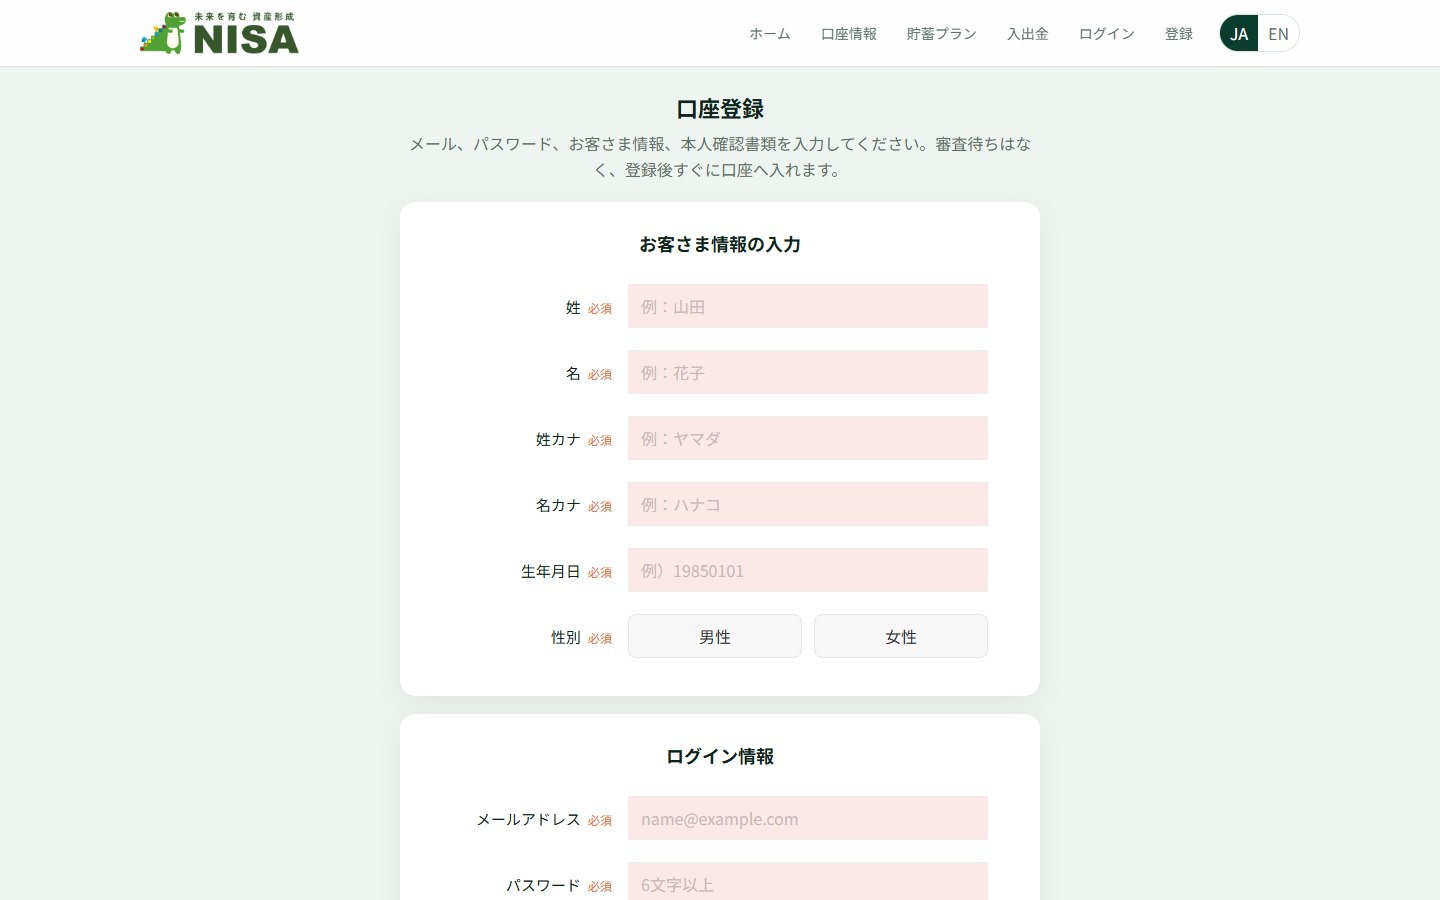Open the ログイン page link
The width and height of the screenshot is (1440, 900).
point(1107,34)
